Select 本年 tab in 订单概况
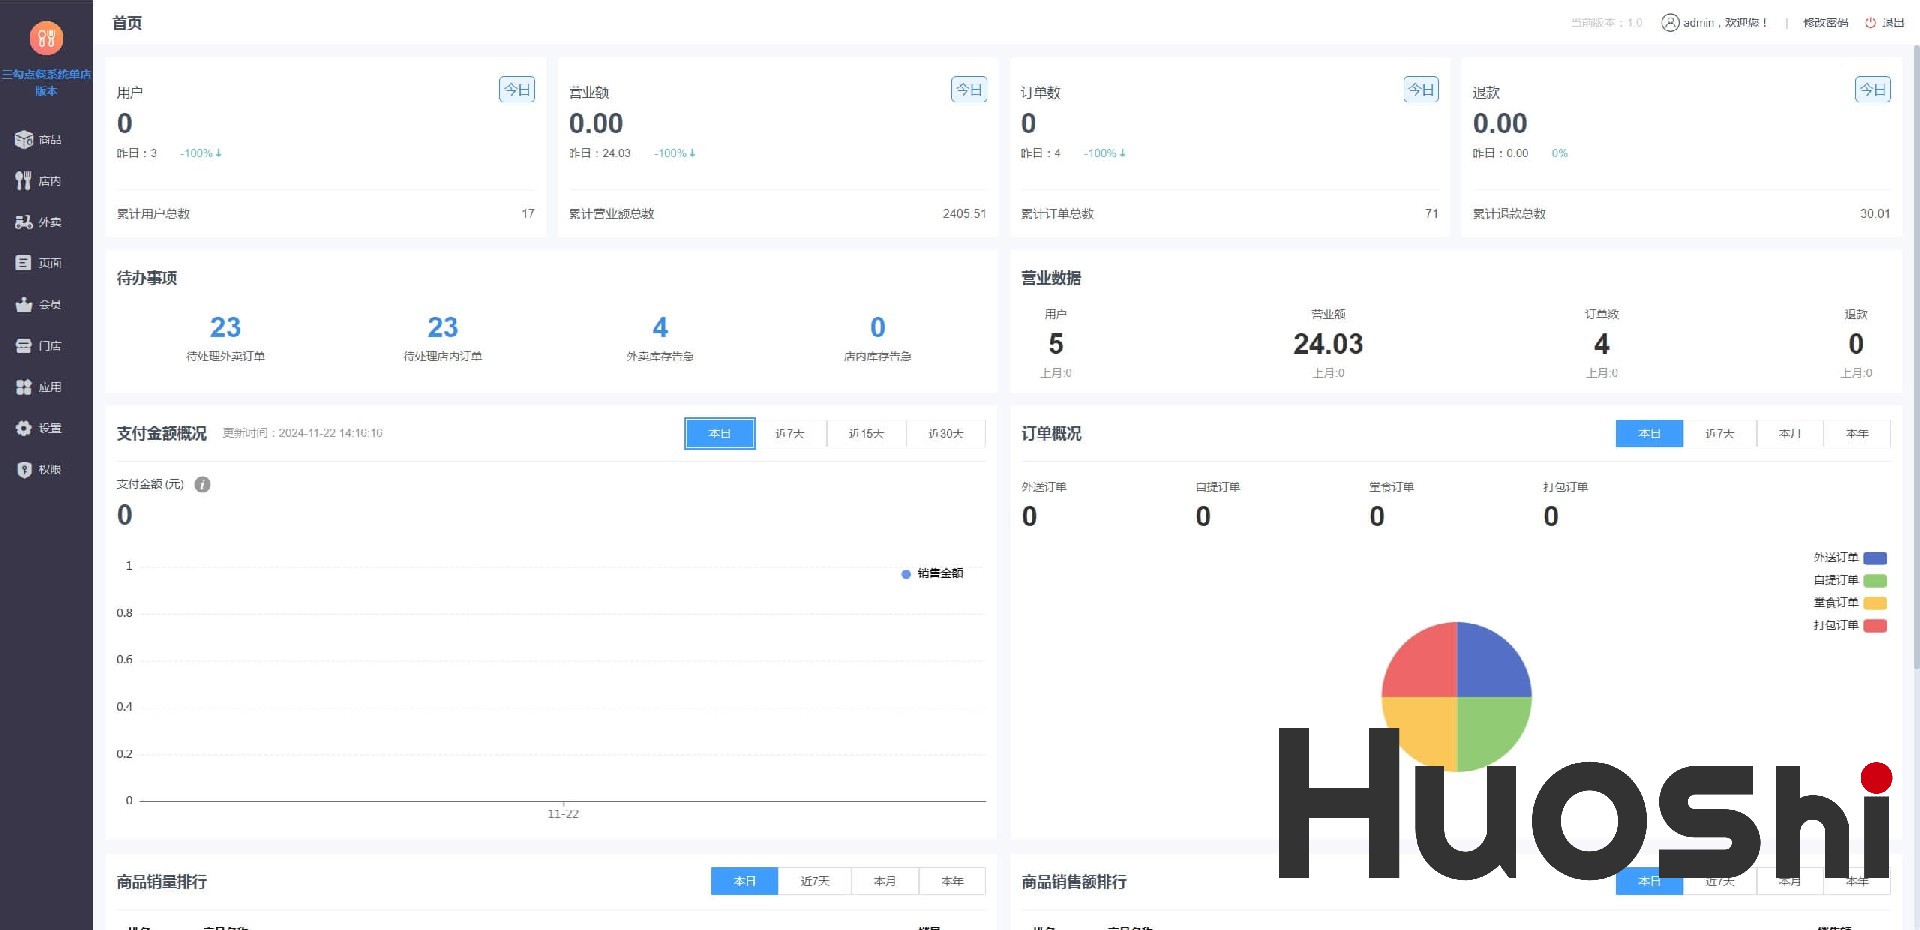The height and width of the screenshot is (930, 1920). [1857, 434]
